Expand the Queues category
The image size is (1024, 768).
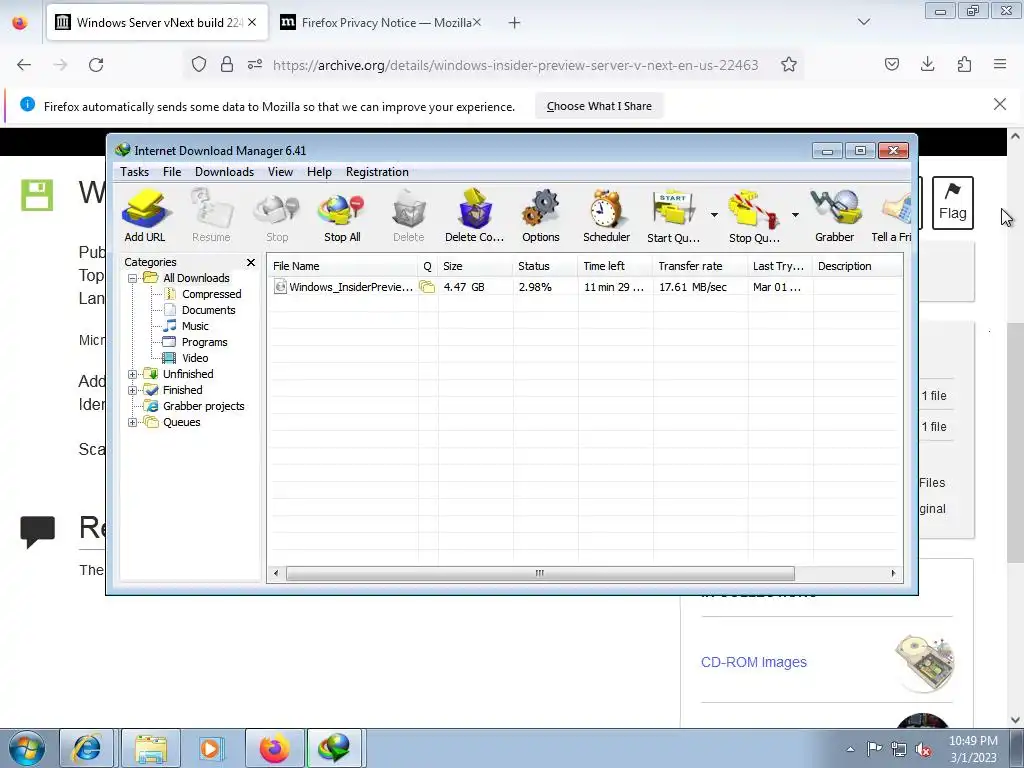point(133,423)
